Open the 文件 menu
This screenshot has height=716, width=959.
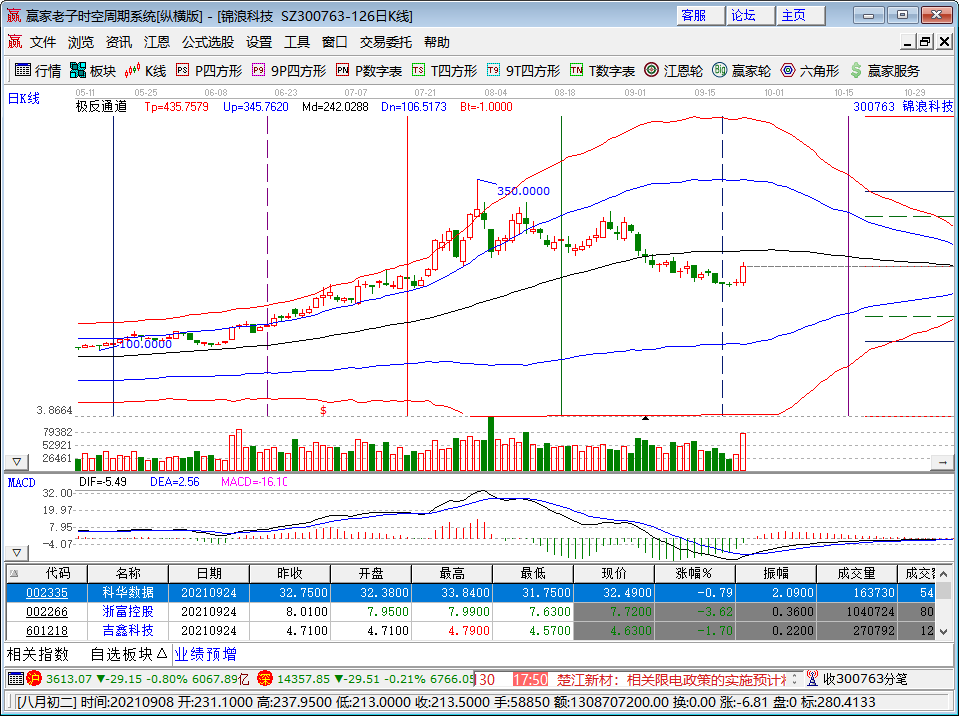(43, 42)
